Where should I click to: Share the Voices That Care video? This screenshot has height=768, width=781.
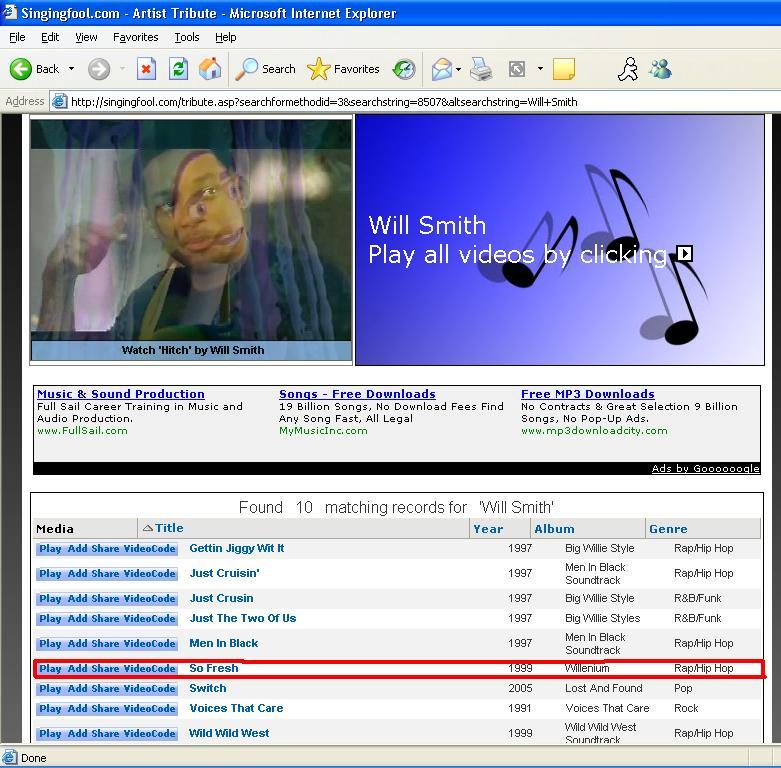[105, 709]
